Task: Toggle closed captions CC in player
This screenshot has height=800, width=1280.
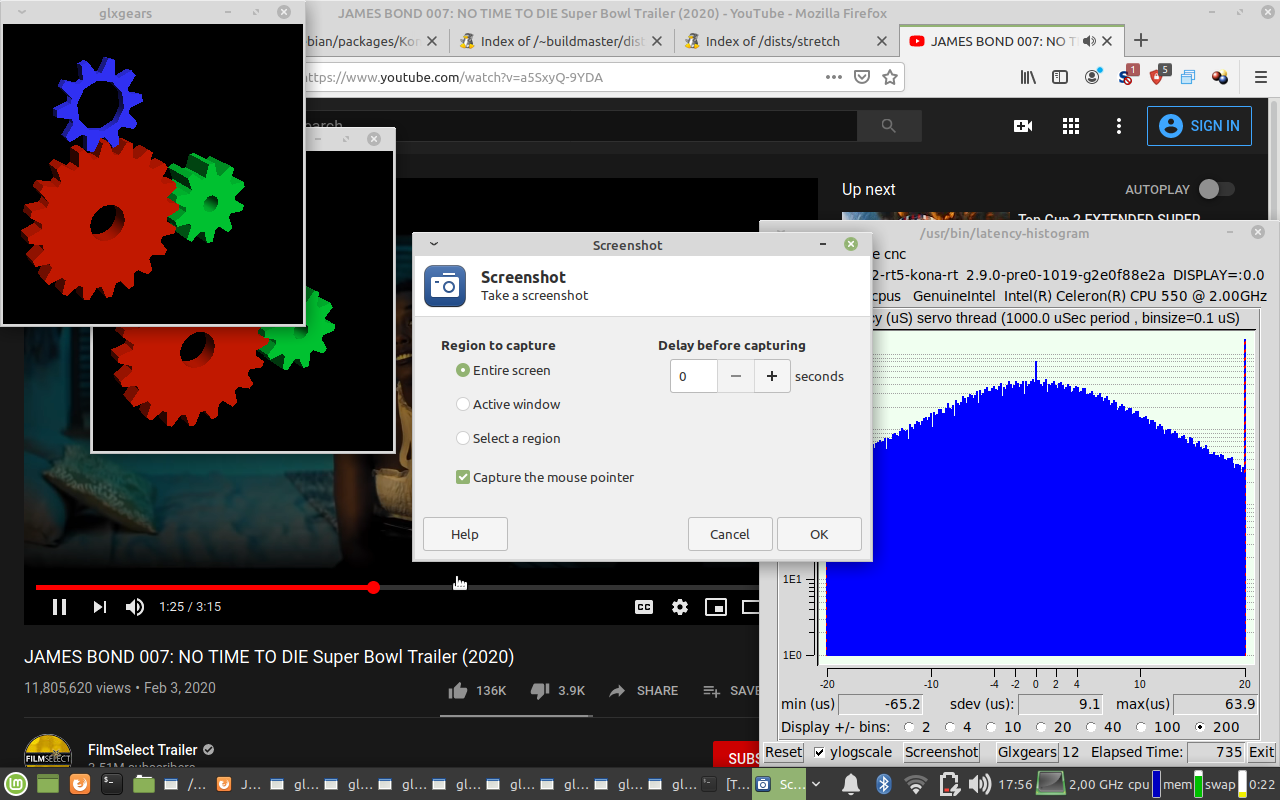Action: click(644, 607)
